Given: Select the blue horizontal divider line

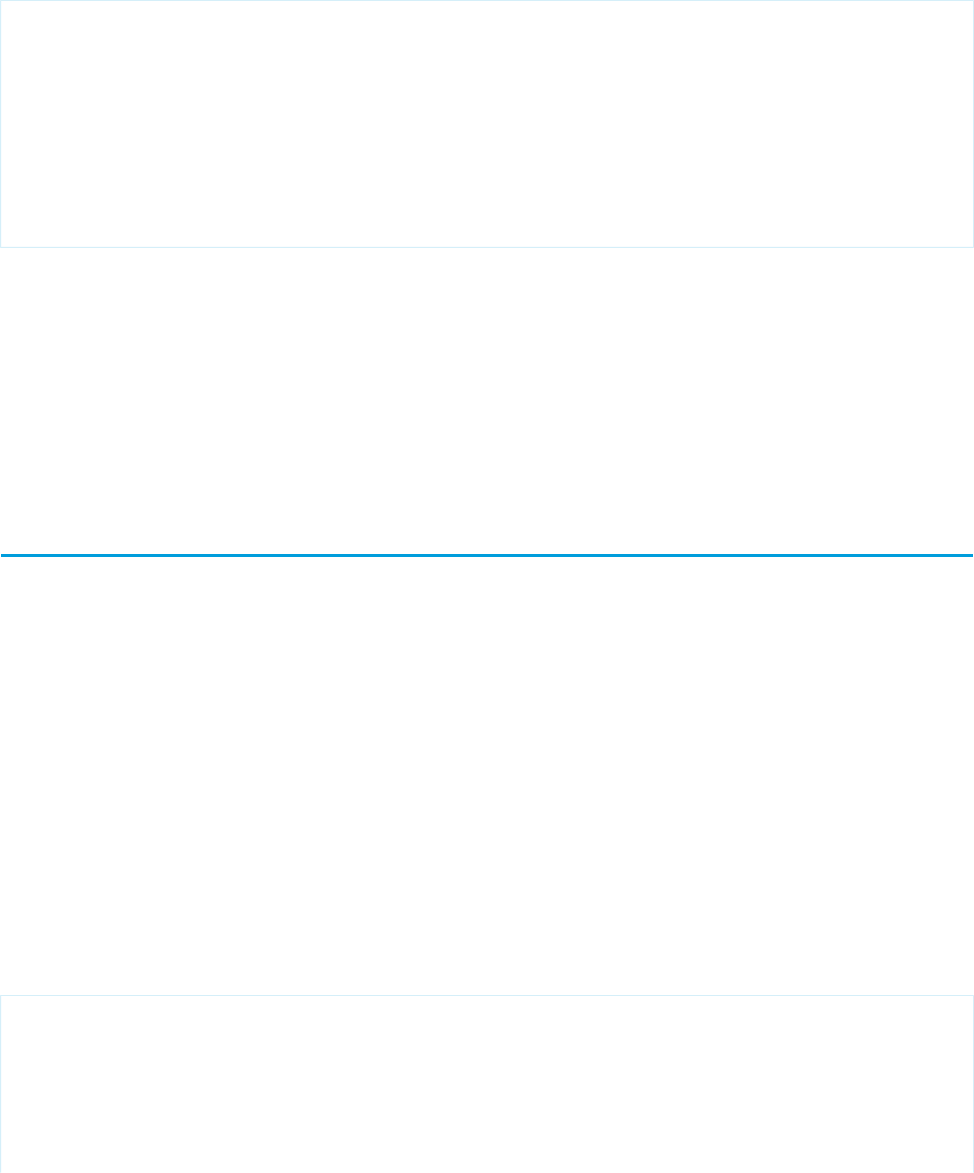Looking at the screenshot, I should (x=486, y=555).
